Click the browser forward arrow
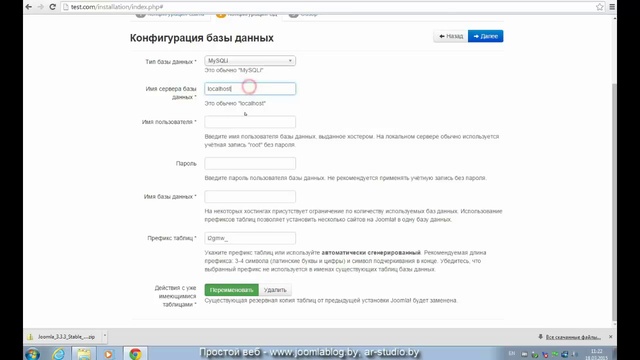The width and height of the screenshot is (640, 360). click(x=40, y=7)
